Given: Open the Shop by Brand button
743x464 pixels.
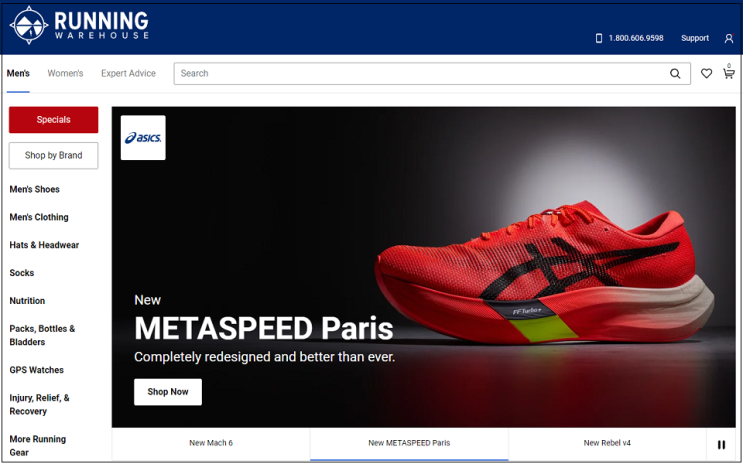Looking at the screenshot, I should 54,155.
